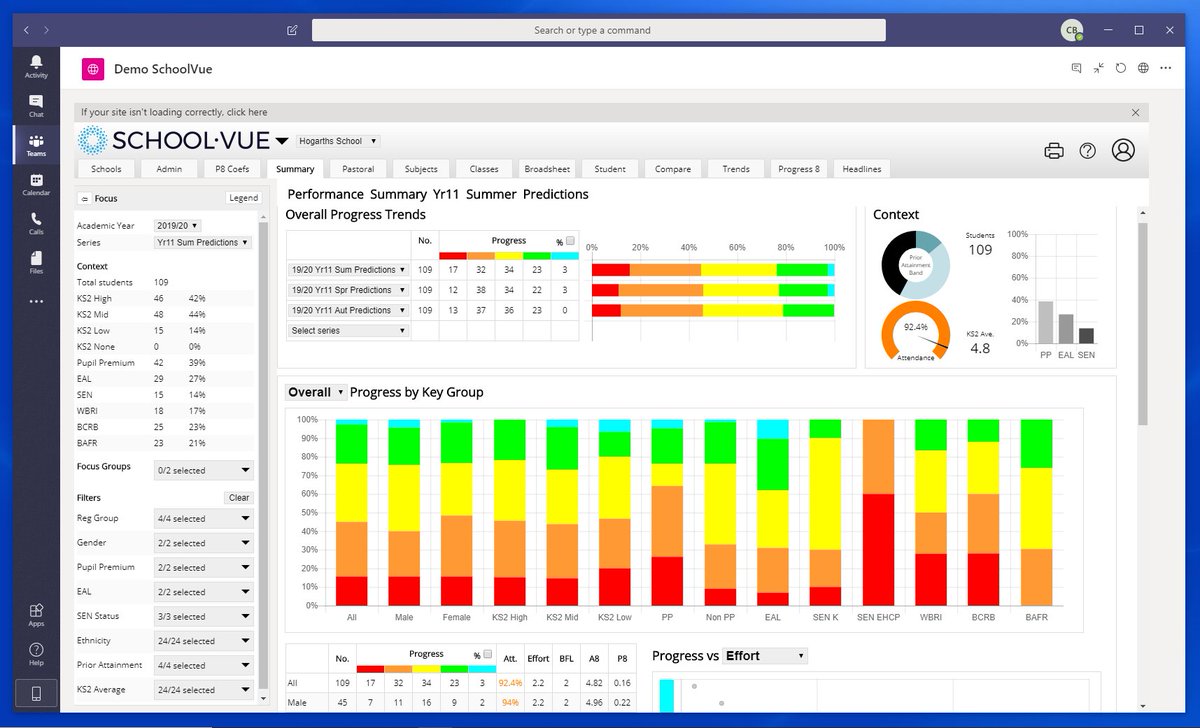Switch to the Headlines tab
Viewport: 1200px width, 728px height.
tap(861, 169)
